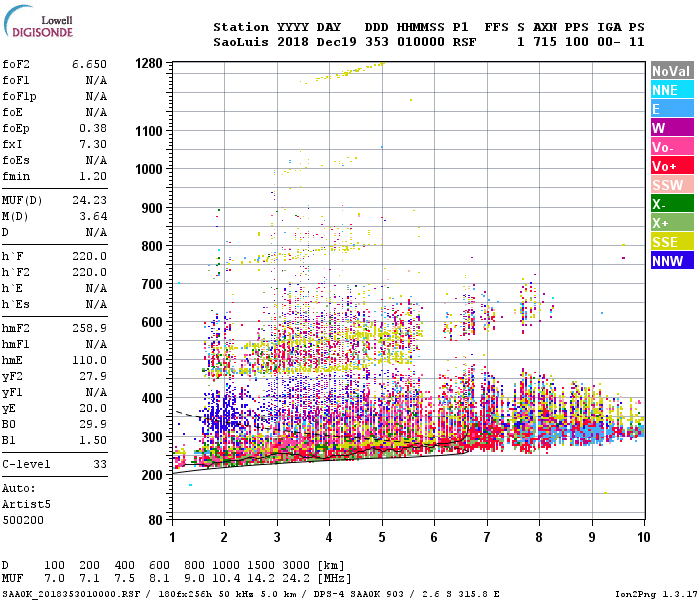Screen dimensions: 700x600
Task: Click the 10 MHz frequency axis label
Action: tap(643, 537)
